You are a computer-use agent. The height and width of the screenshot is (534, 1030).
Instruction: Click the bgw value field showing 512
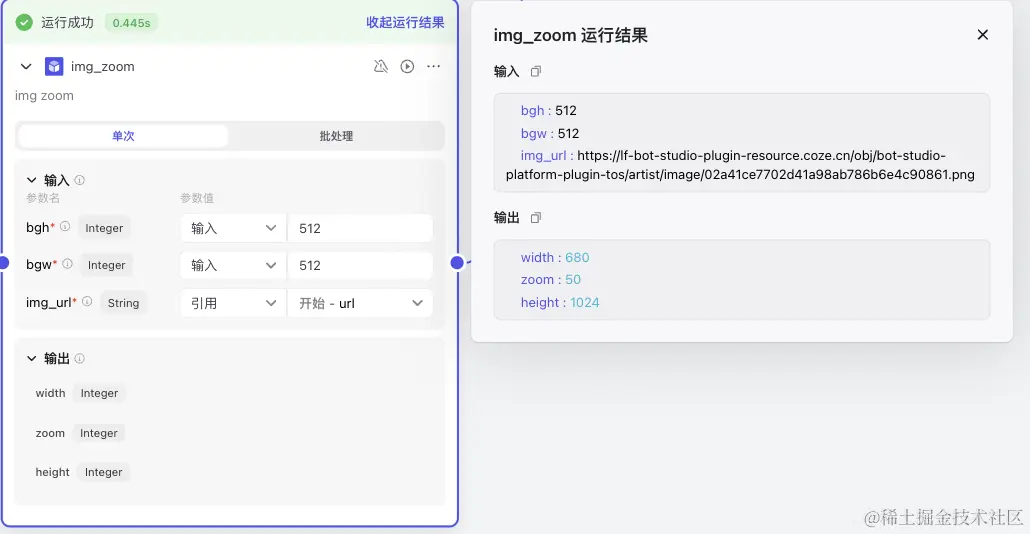360,265
